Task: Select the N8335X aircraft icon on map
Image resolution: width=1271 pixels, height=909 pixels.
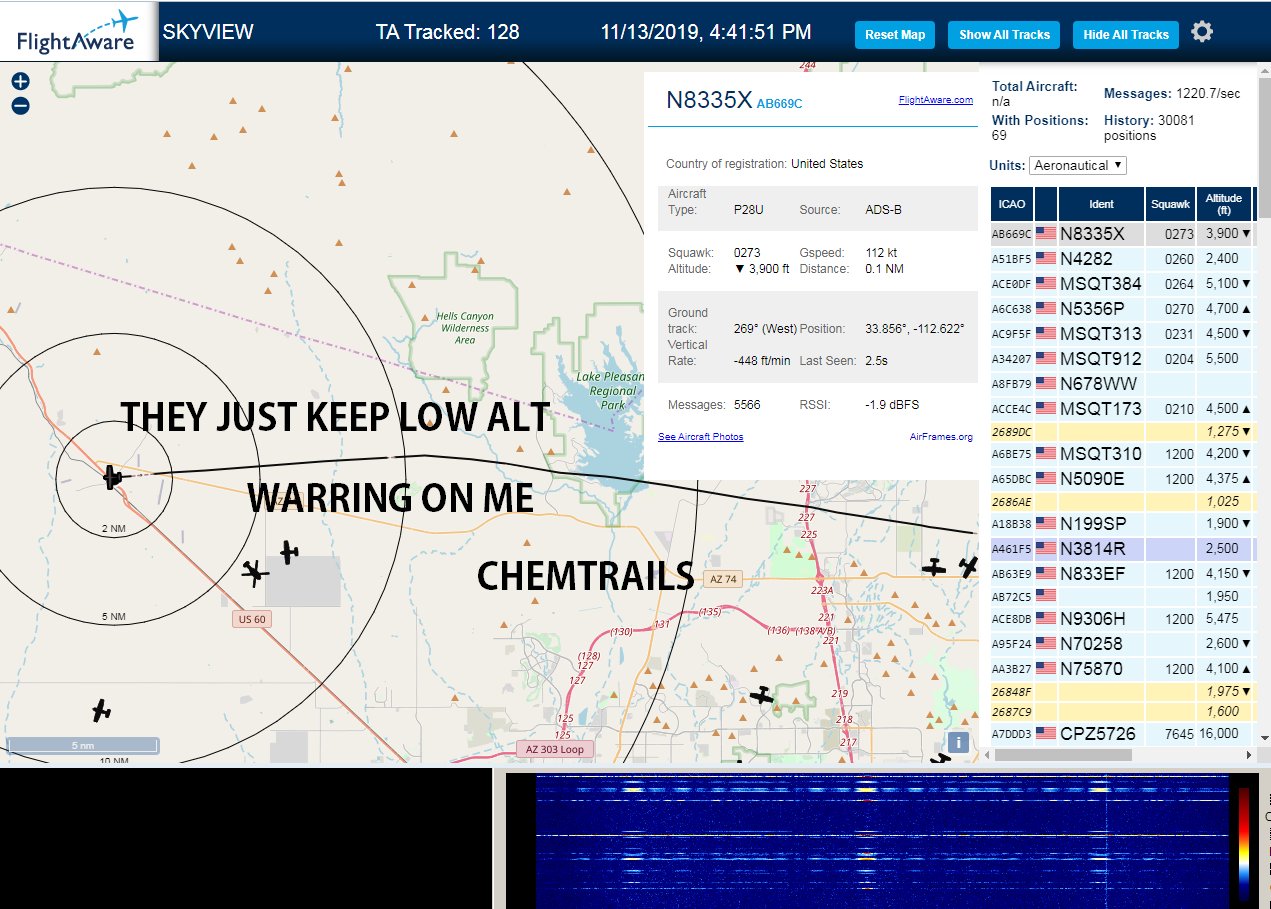Action: pos(112,477)
